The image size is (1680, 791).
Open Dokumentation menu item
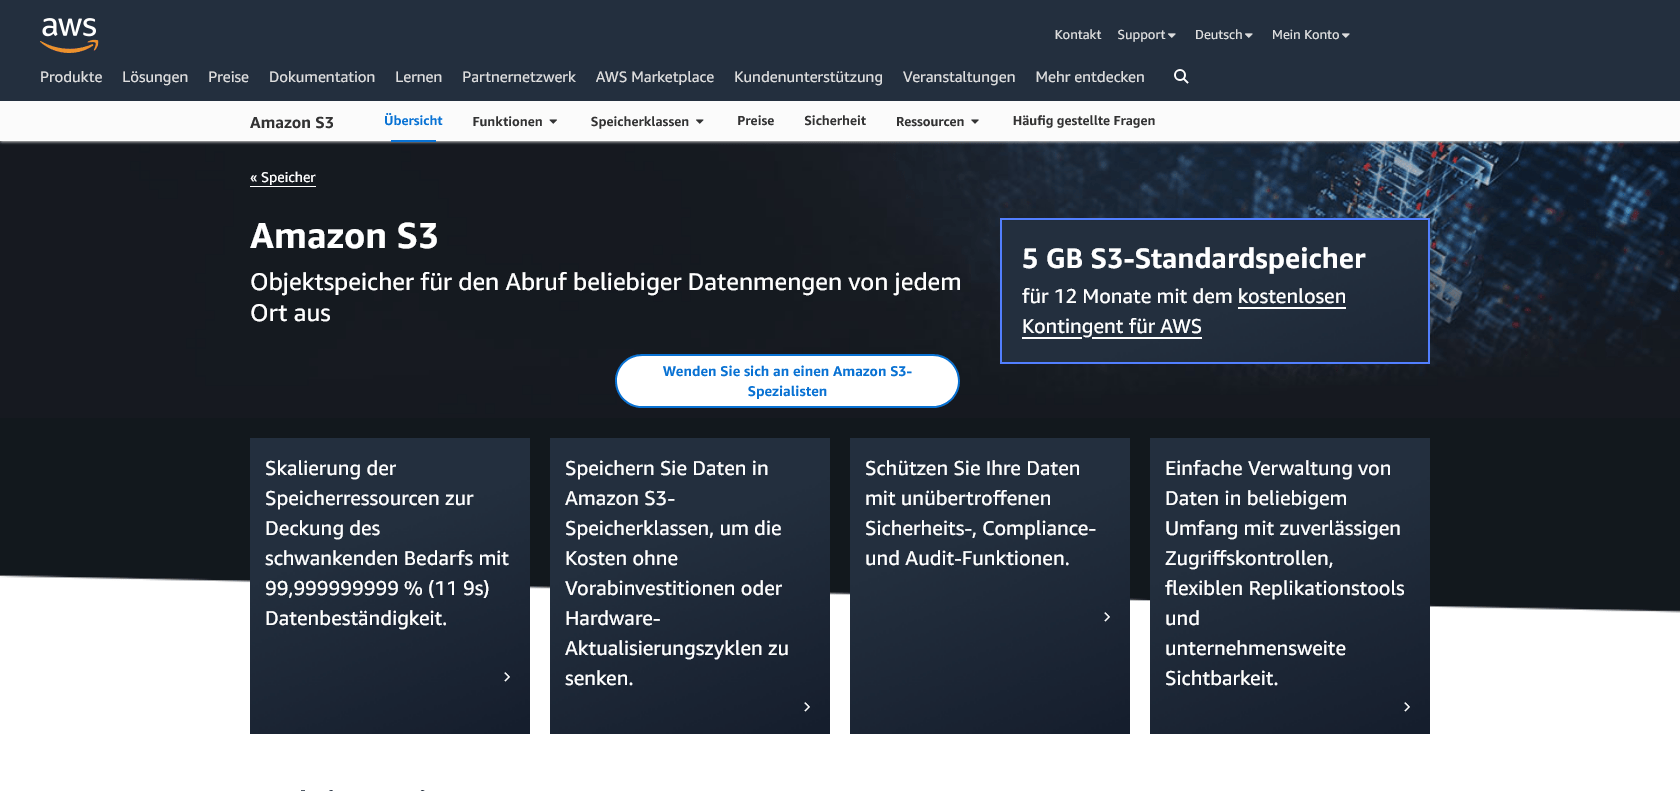click(x=322, y=77)
